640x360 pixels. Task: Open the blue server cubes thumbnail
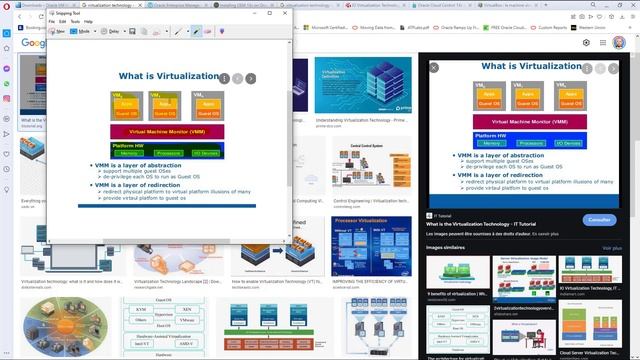363,85
